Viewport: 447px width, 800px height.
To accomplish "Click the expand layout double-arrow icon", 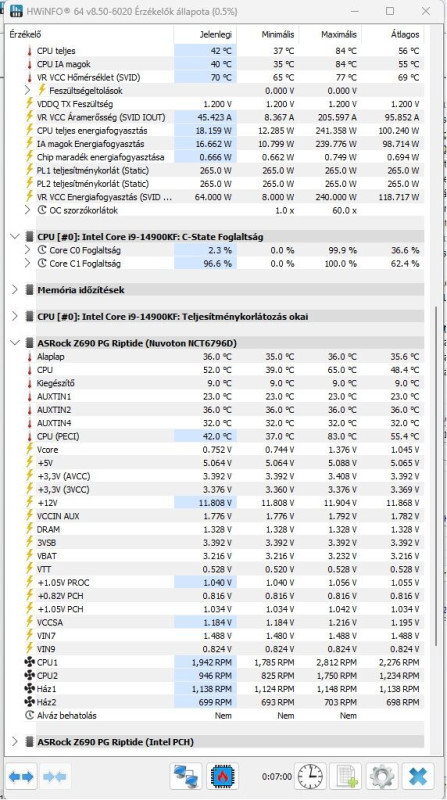I will (22, 777).
